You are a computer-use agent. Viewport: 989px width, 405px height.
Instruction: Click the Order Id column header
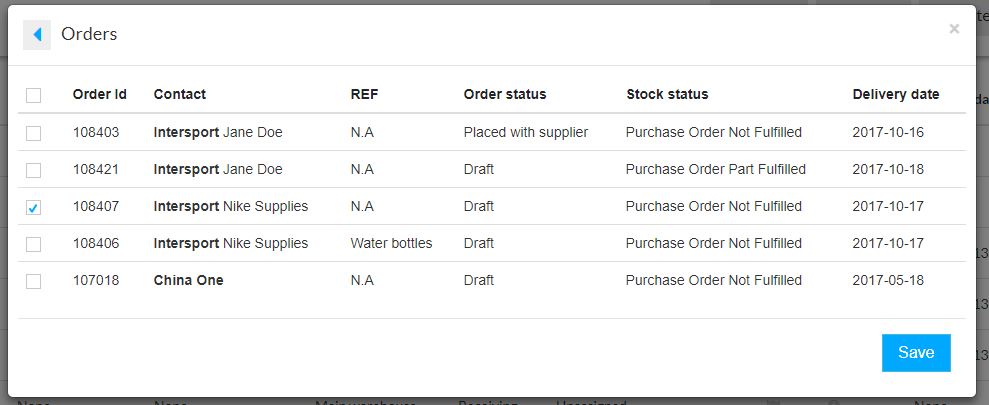coord(100,95)
